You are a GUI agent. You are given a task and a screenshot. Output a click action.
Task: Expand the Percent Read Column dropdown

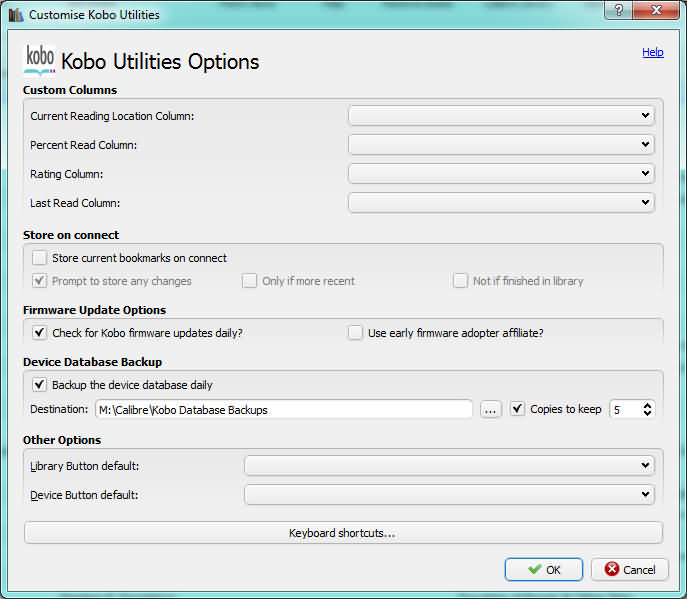501,145
